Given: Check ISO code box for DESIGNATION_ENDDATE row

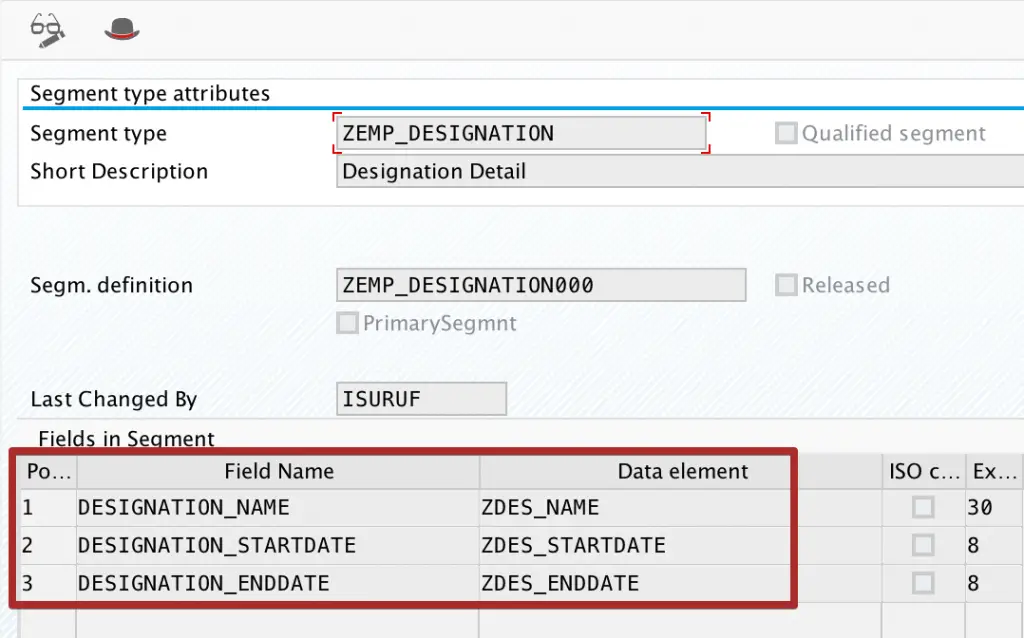Looking at the screenshot, I should 923,583.
